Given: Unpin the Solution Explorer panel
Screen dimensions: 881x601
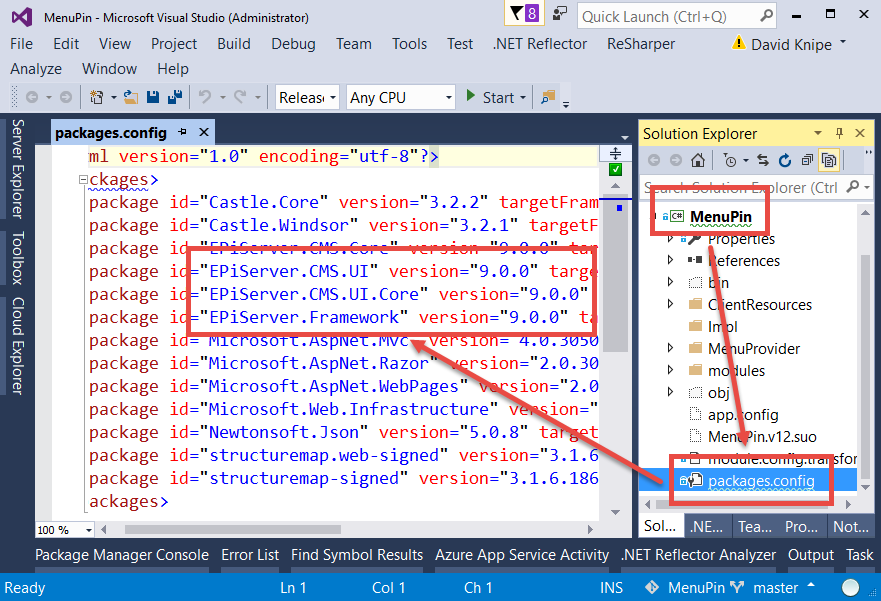Looking at the screenshot, I should (x=841, y=133).
